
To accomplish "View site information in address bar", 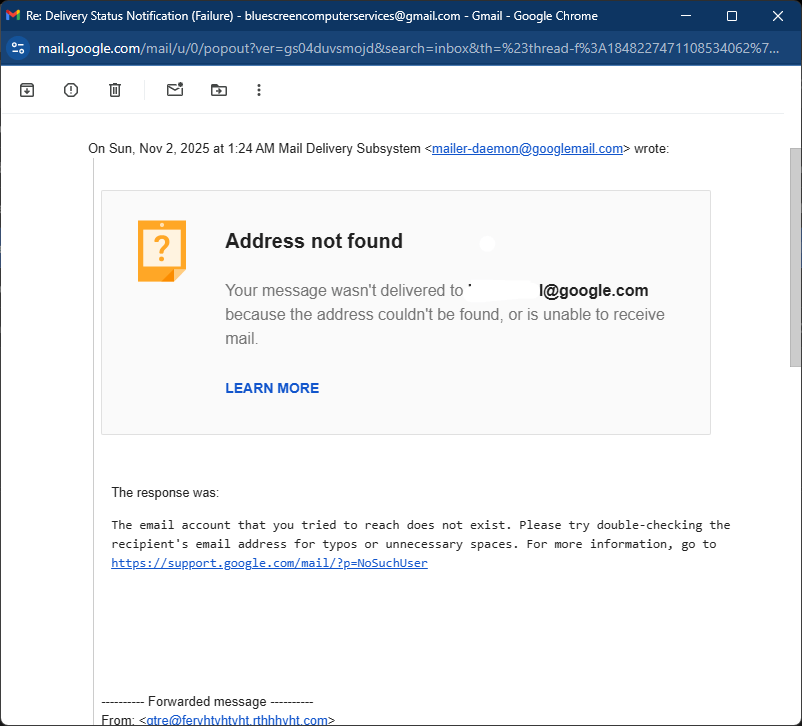I will pyautogui.click(x=18, y=48).
